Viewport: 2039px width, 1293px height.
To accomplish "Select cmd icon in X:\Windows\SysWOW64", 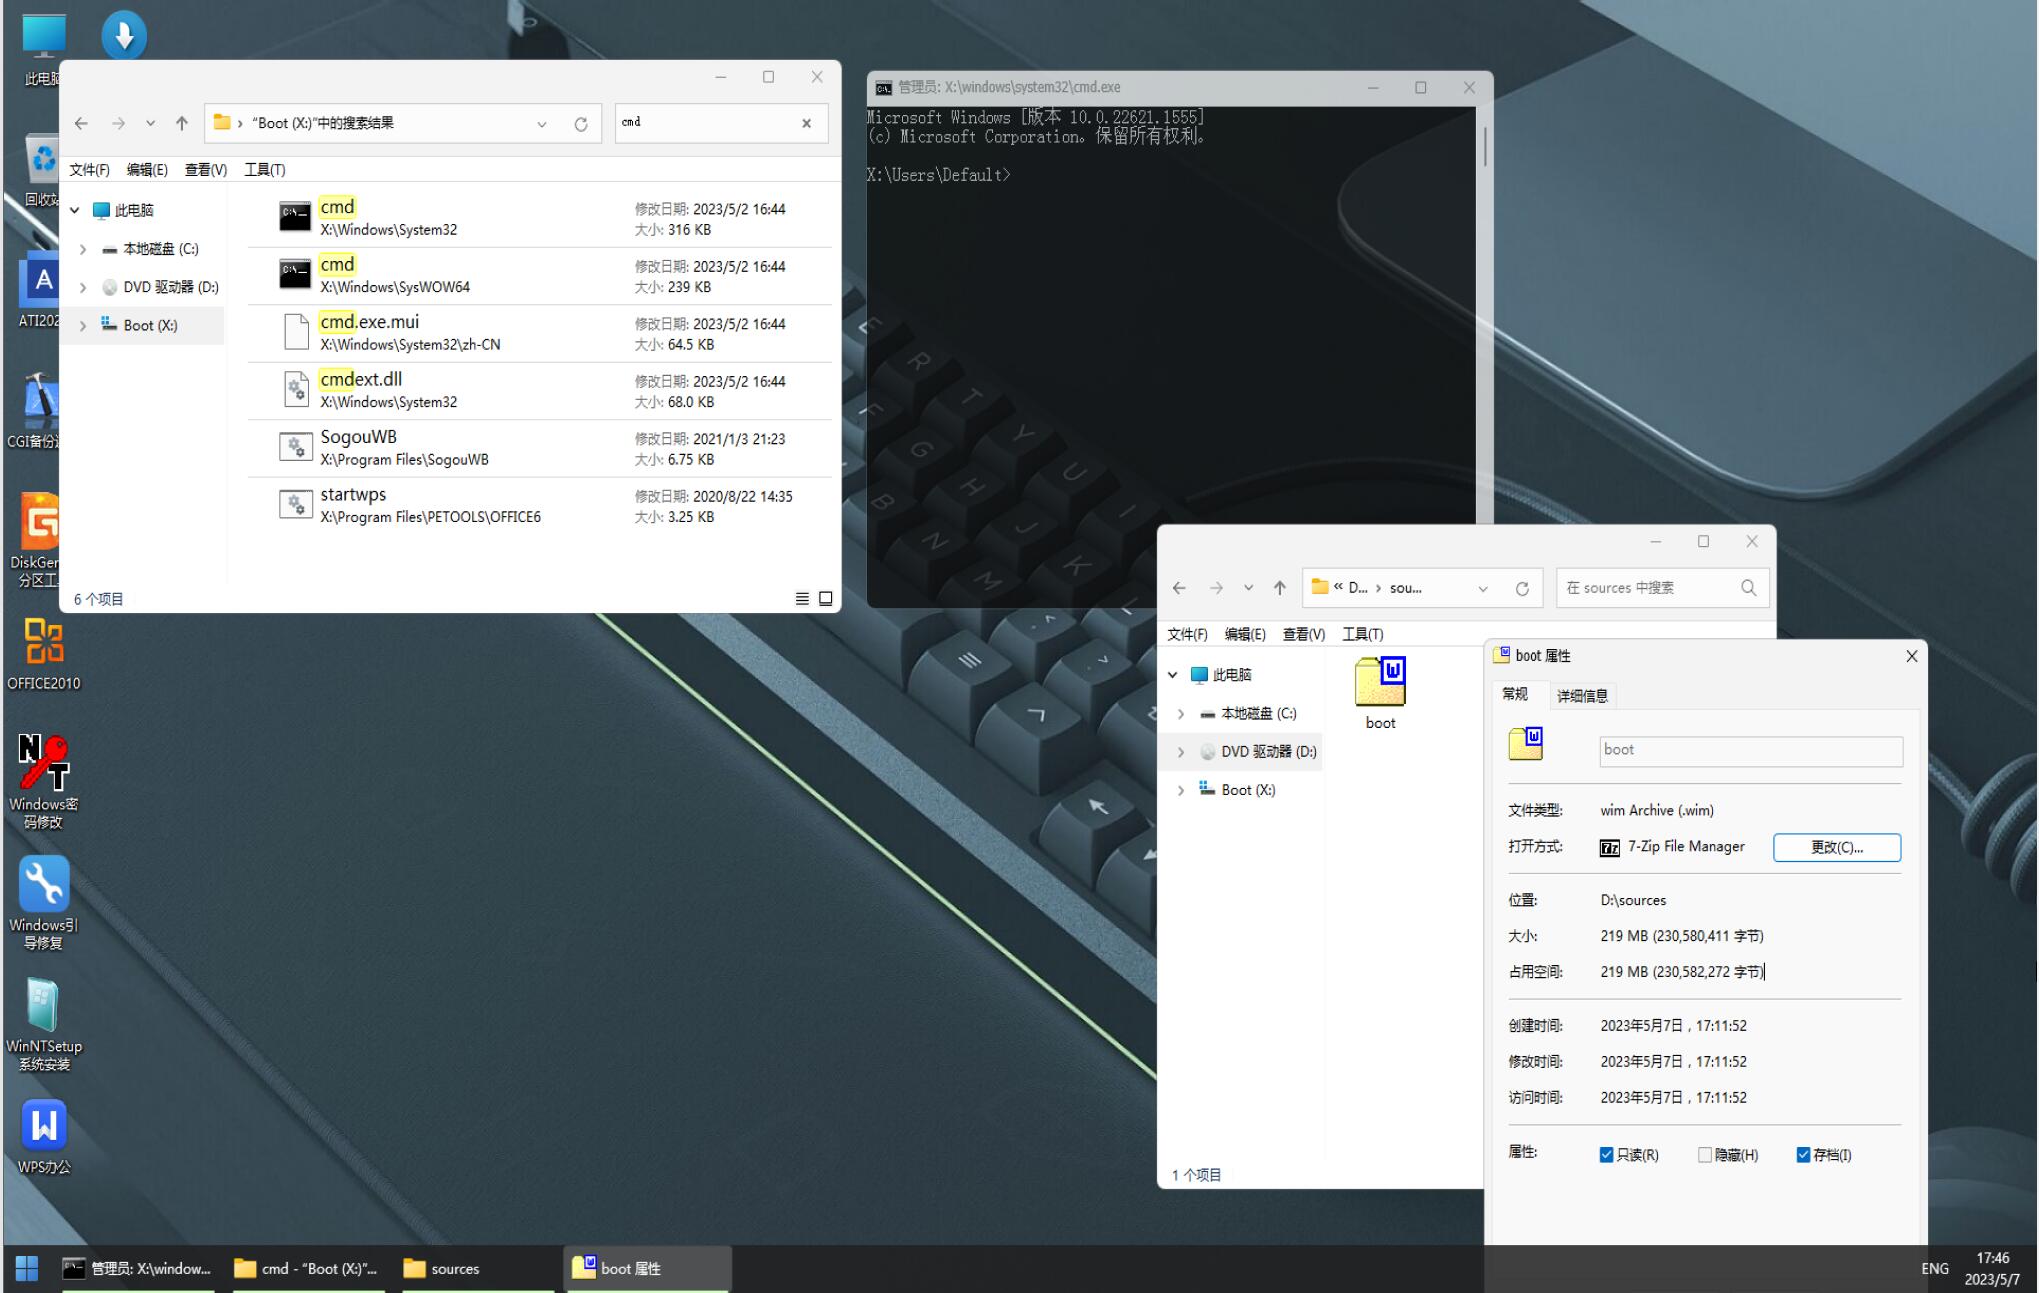I will (295, 273).
